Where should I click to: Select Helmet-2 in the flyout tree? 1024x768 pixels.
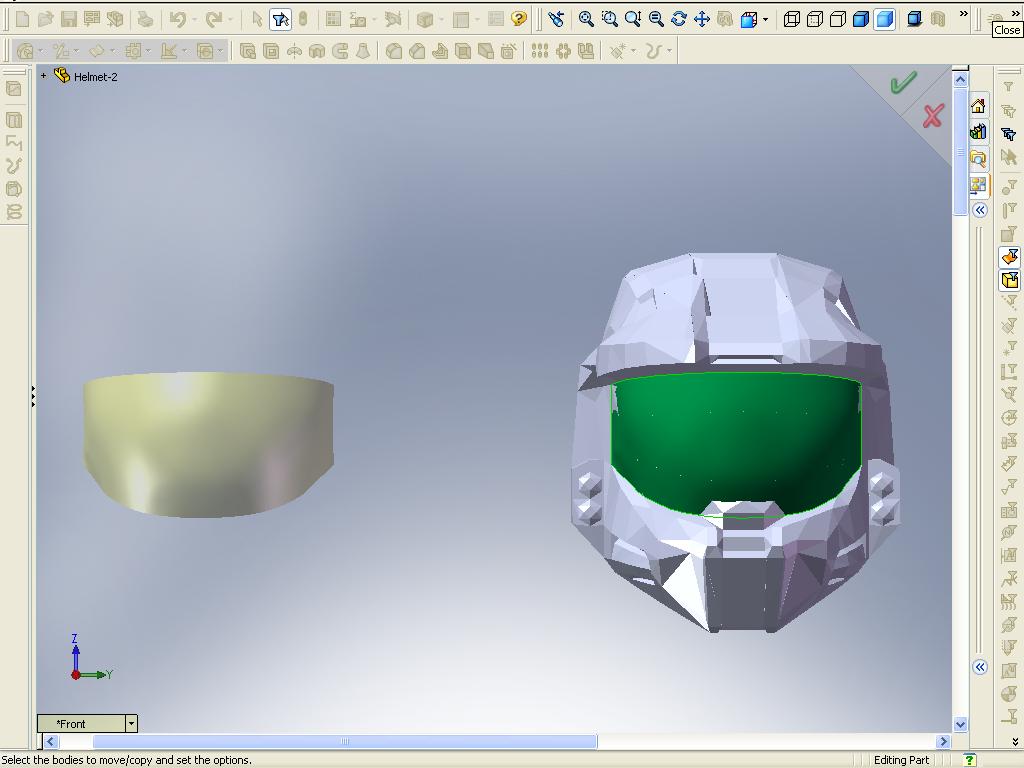(95, 77)
